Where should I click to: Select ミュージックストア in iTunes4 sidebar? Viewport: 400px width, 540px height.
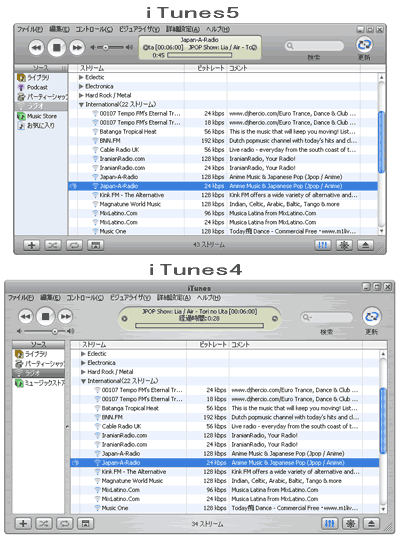(x=39, y=383)
